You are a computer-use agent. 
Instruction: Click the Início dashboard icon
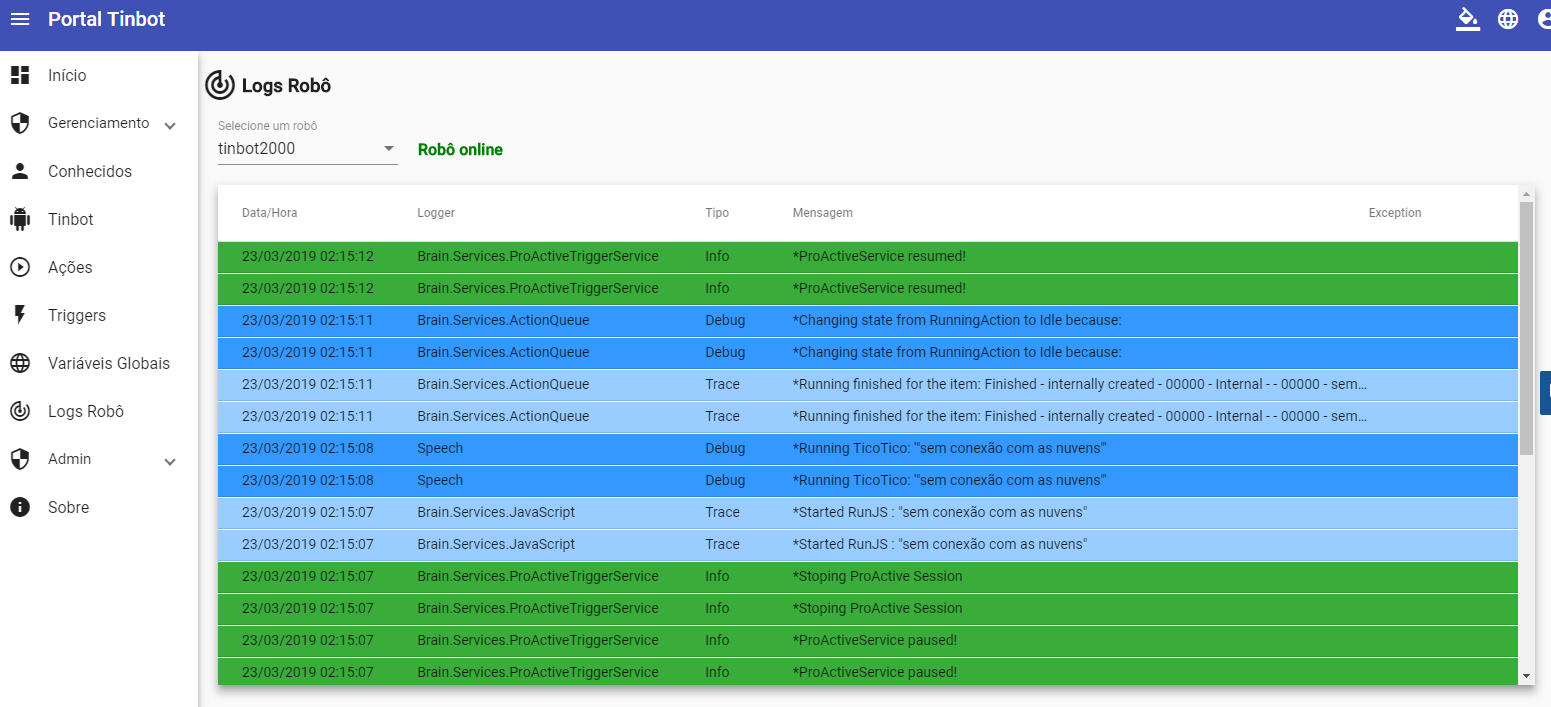20,75
